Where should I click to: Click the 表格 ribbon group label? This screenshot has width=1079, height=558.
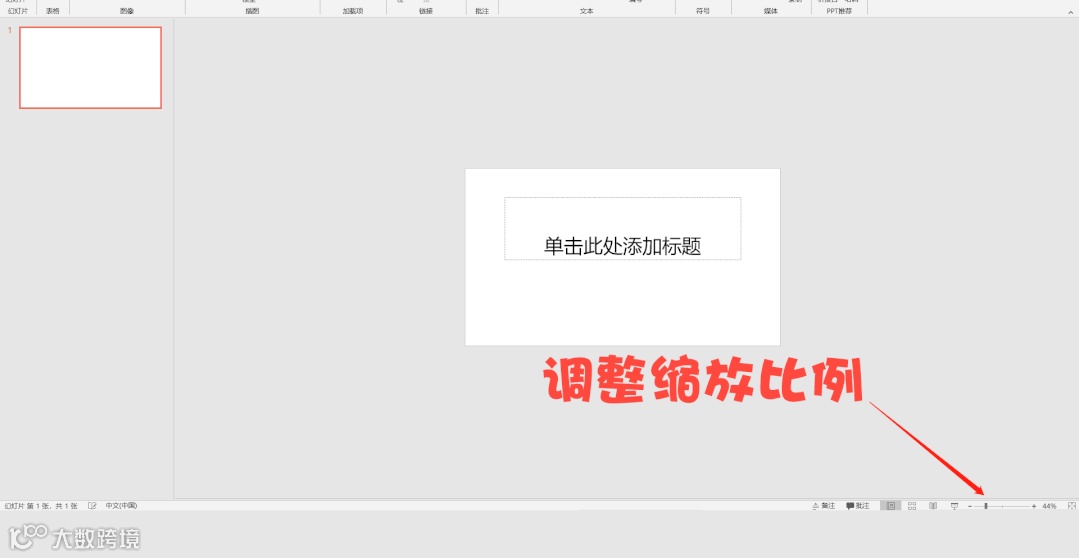(x=53, y=11)
